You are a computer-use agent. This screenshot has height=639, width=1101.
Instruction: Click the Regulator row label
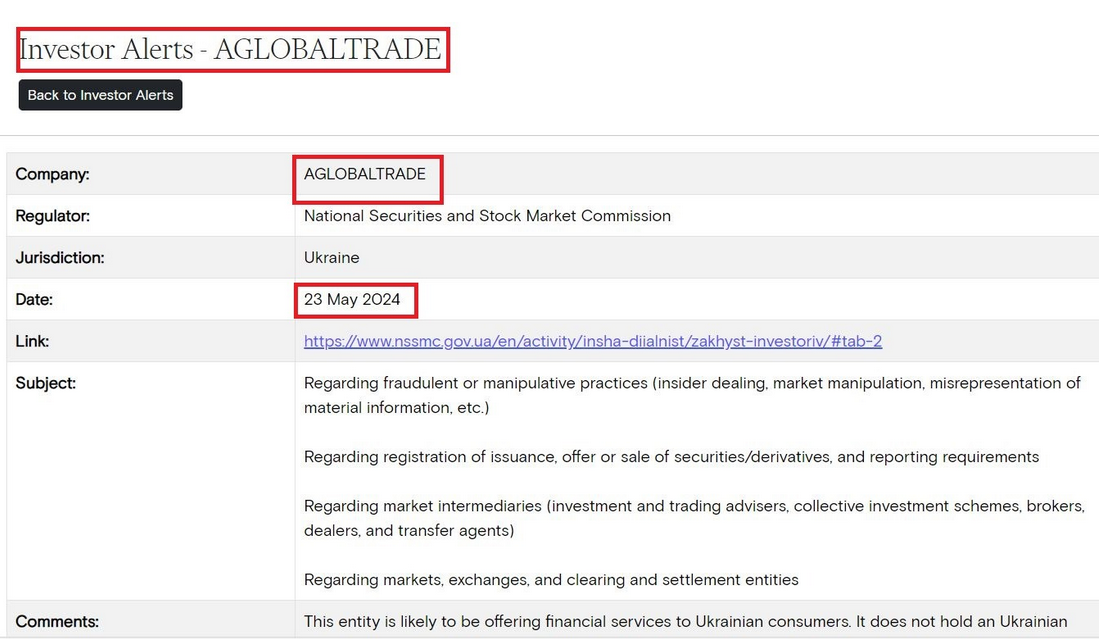[x=53, y=216]
